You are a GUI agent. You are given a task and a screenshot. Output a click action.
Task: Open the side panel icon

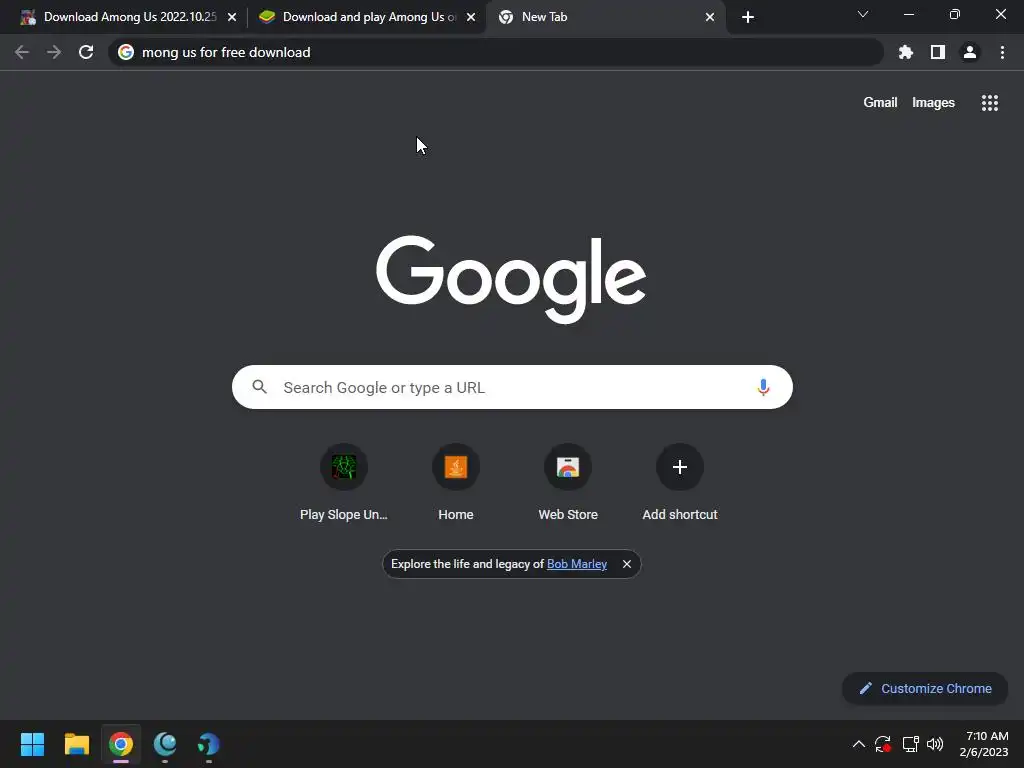tap(938, 52)
